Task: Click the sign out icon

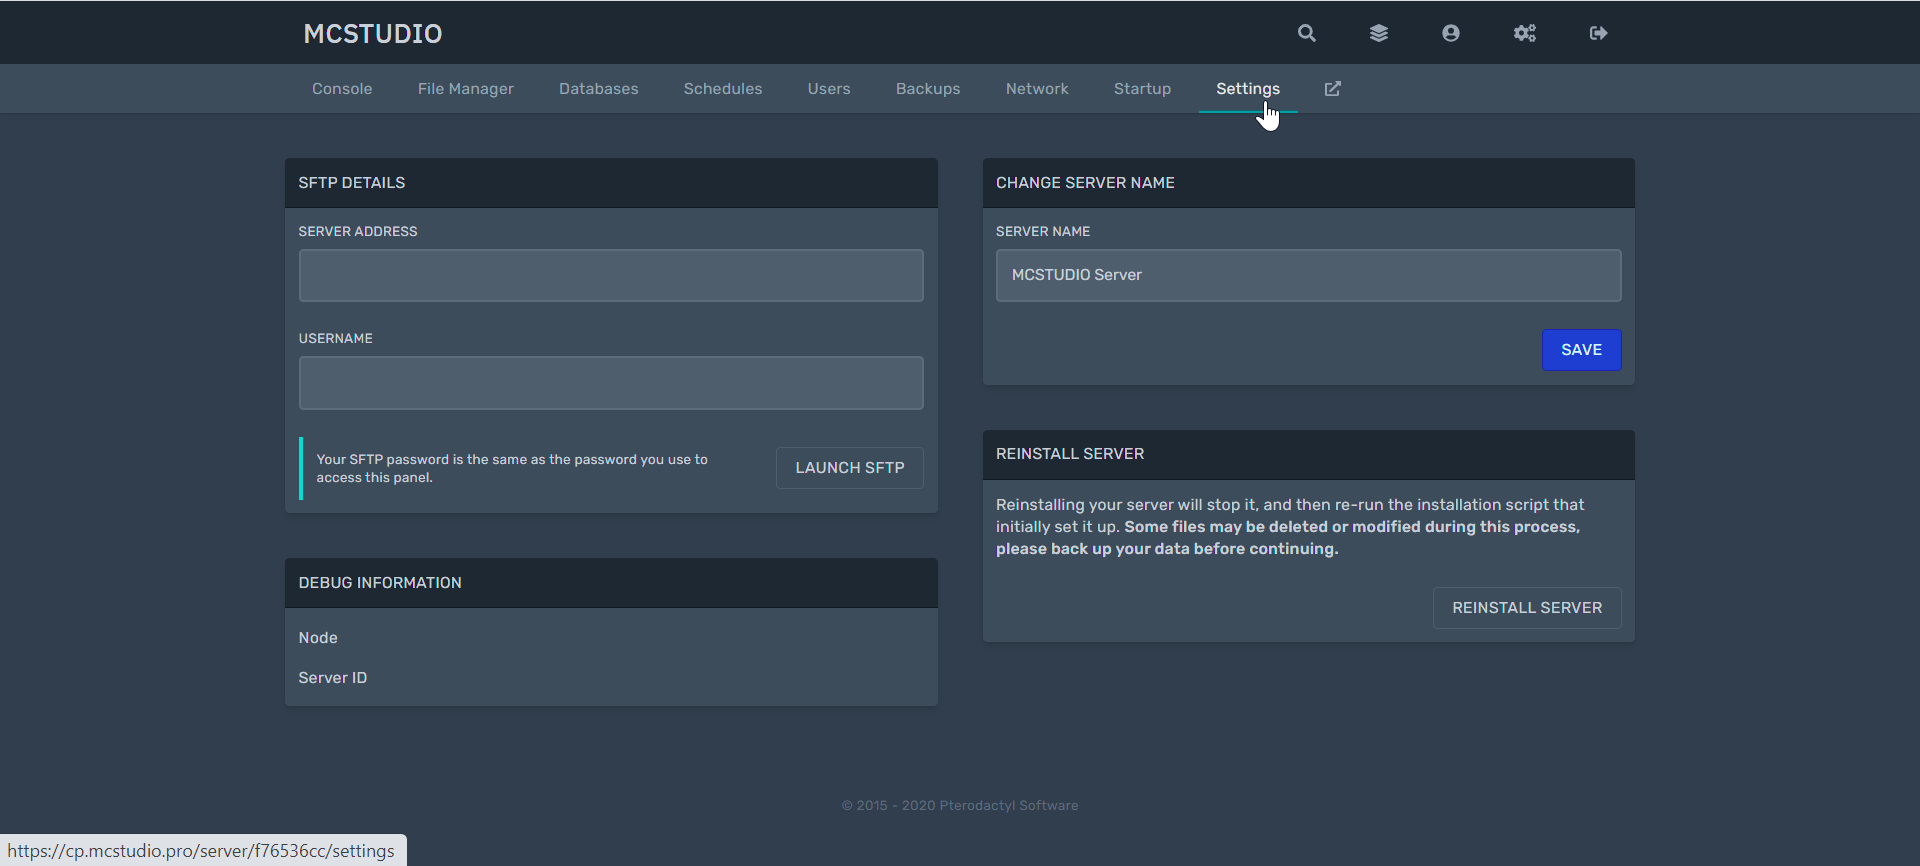Action: [1598, 33]
